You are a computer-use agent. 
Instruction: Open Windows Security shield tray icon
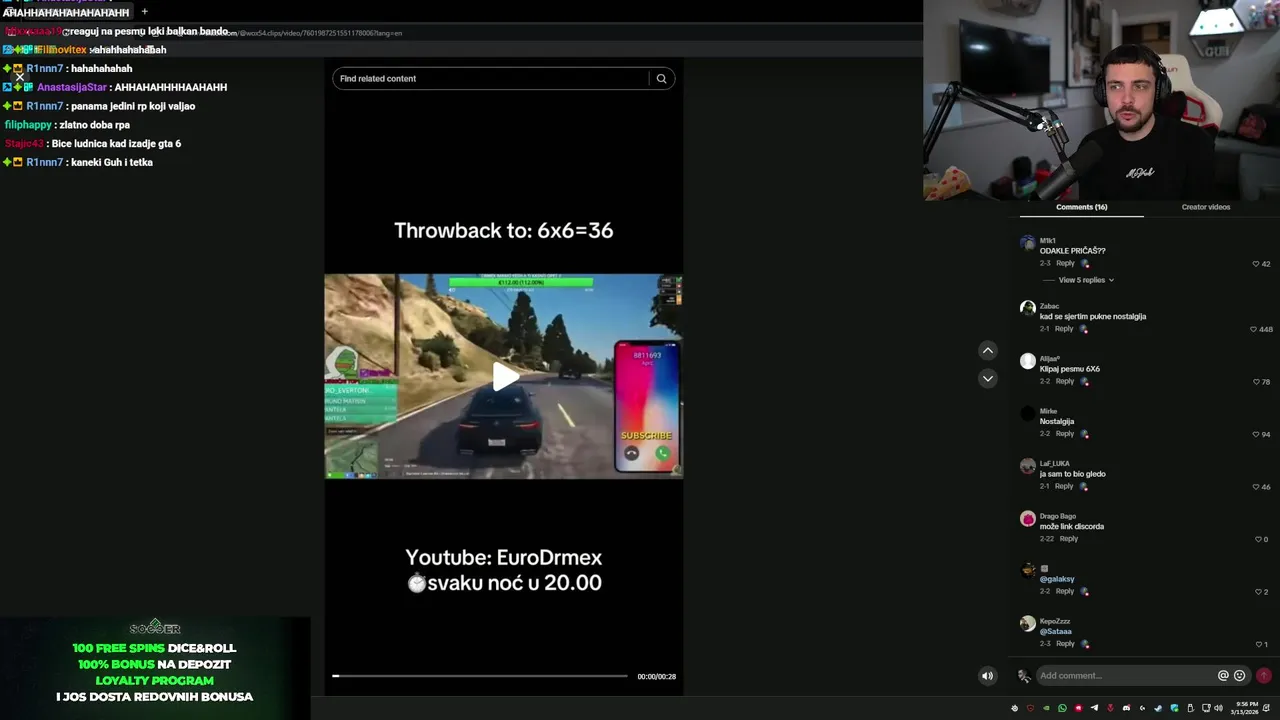pyautogui.click(x=1174, y=708)
